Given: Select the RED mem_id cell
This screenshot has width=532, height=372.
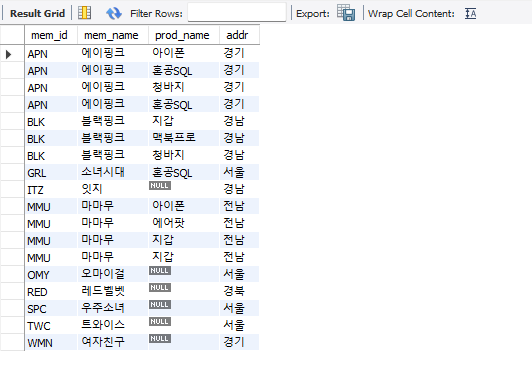Looking at the screenshot, I should coord(51,291).
